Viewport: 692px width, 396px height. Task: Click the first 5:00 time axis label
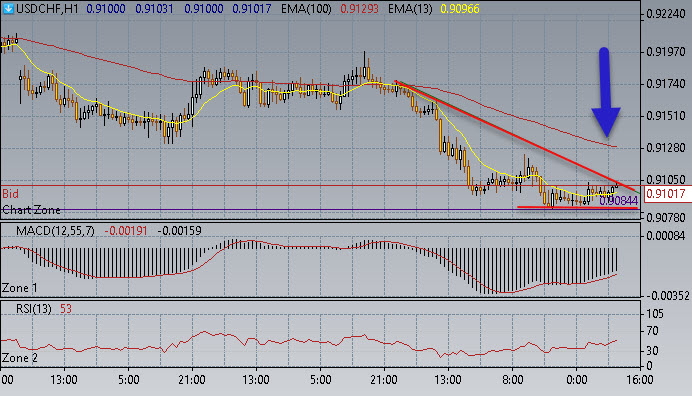coord(128,380)
